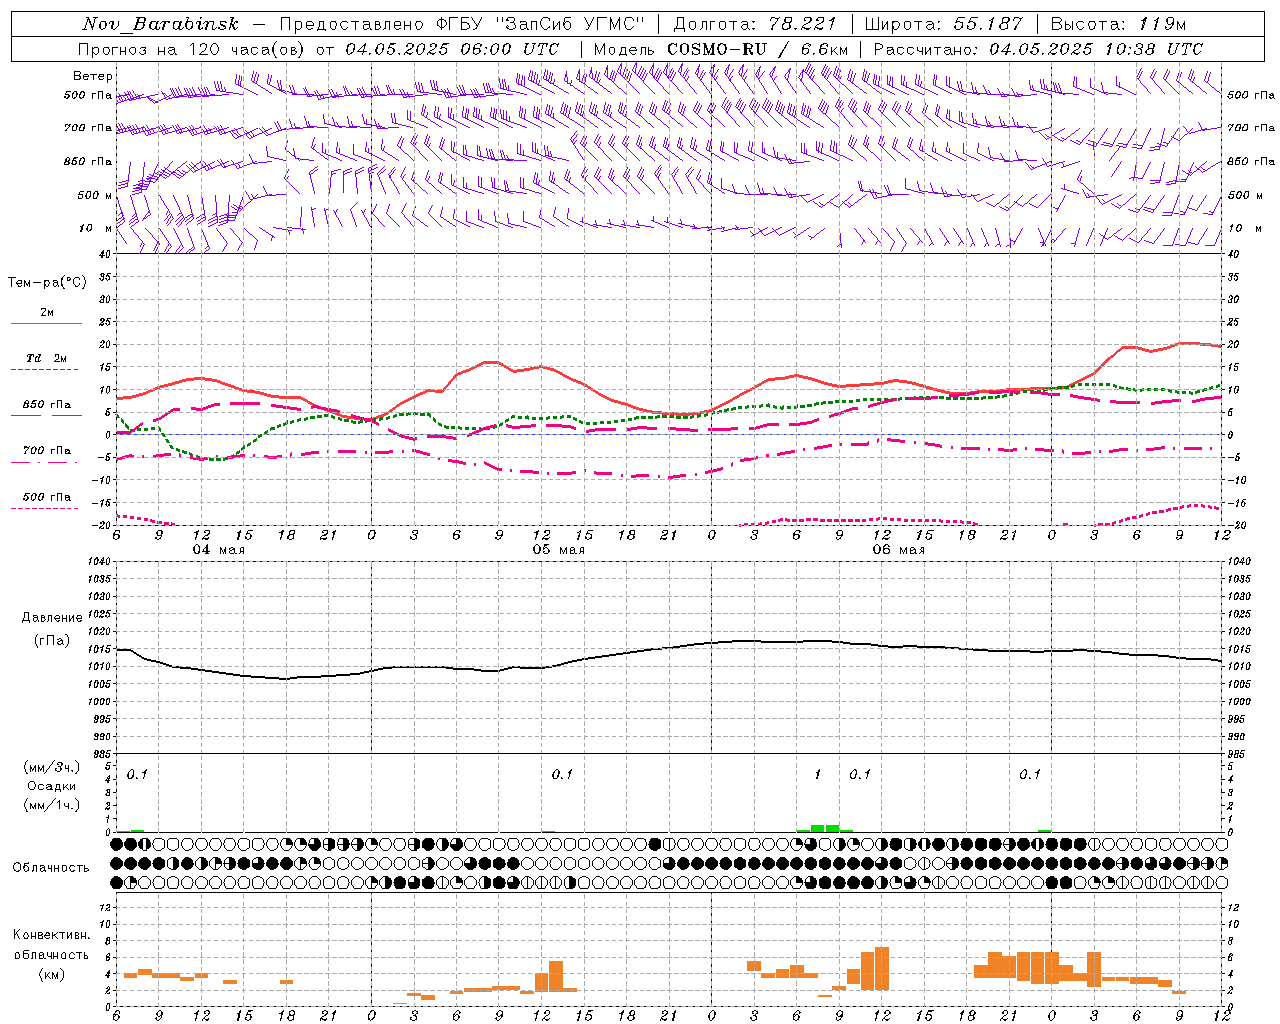
Task: Click the '500 гПа' temperature legend dotted line
Action: click(44, 508)
